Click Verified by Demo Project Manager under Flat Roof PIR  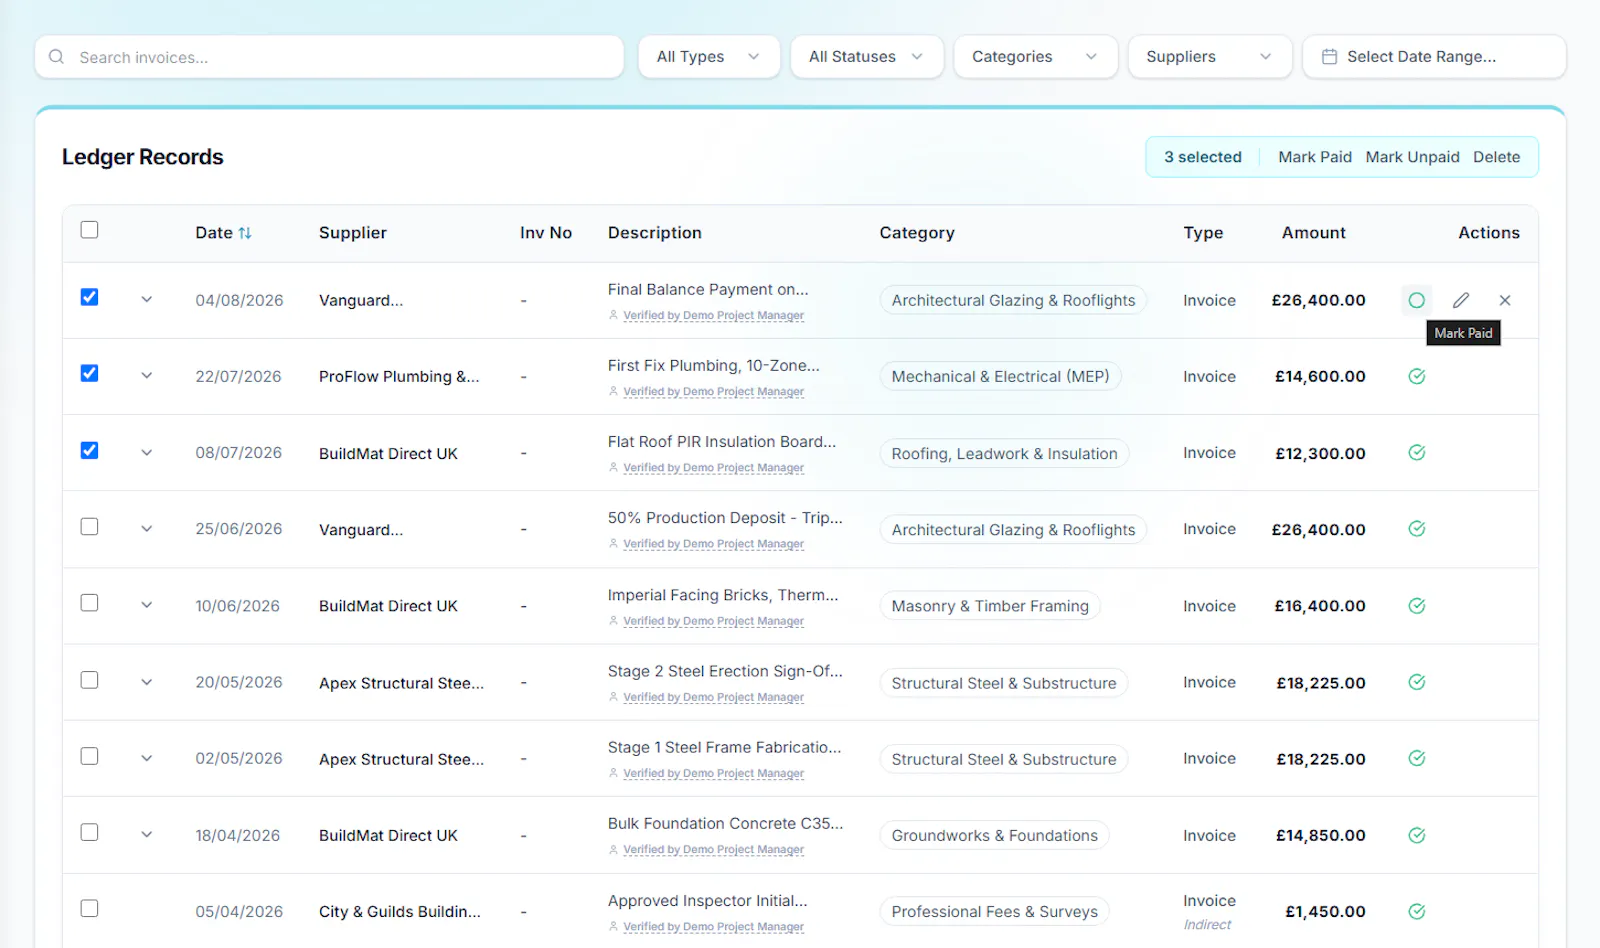pos(713,468)
